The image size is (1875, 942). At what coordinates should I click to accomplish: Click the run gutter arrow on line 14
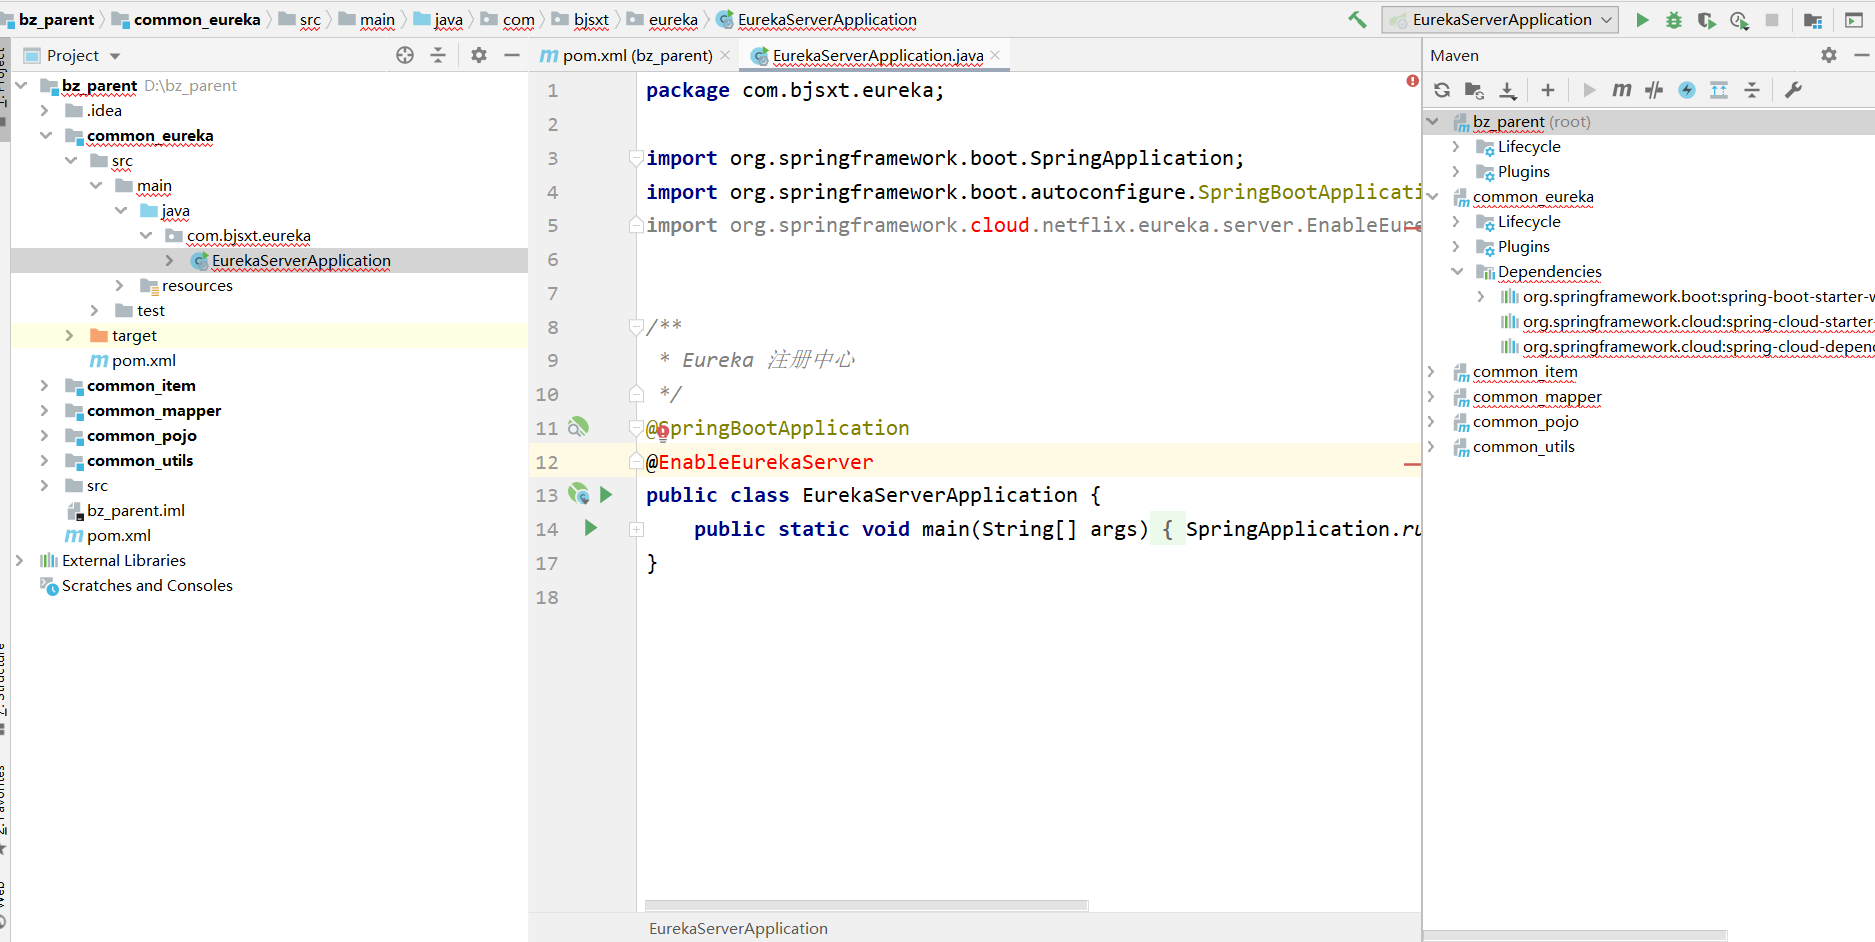[590, 528]
